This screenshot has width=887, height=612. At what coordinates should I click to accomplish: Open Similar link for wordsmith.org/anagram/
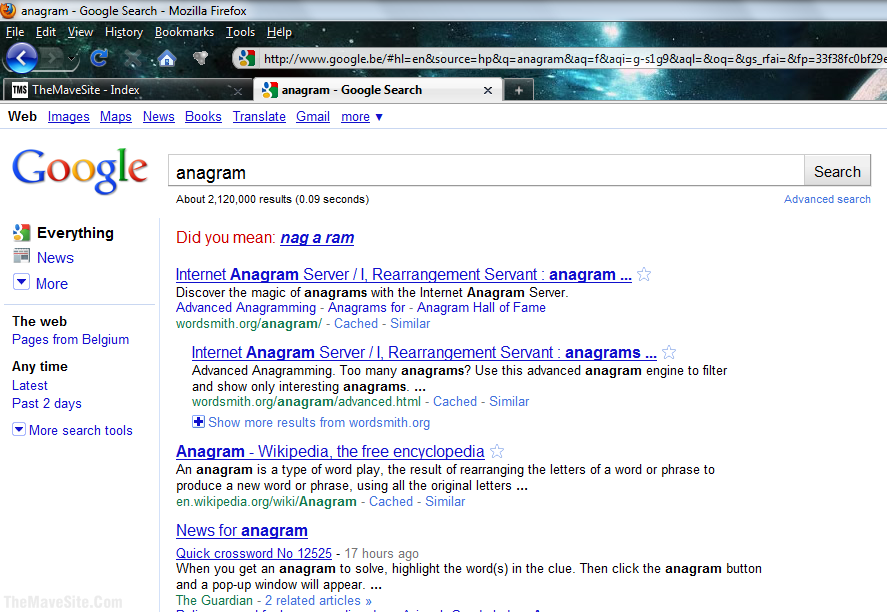410,324
